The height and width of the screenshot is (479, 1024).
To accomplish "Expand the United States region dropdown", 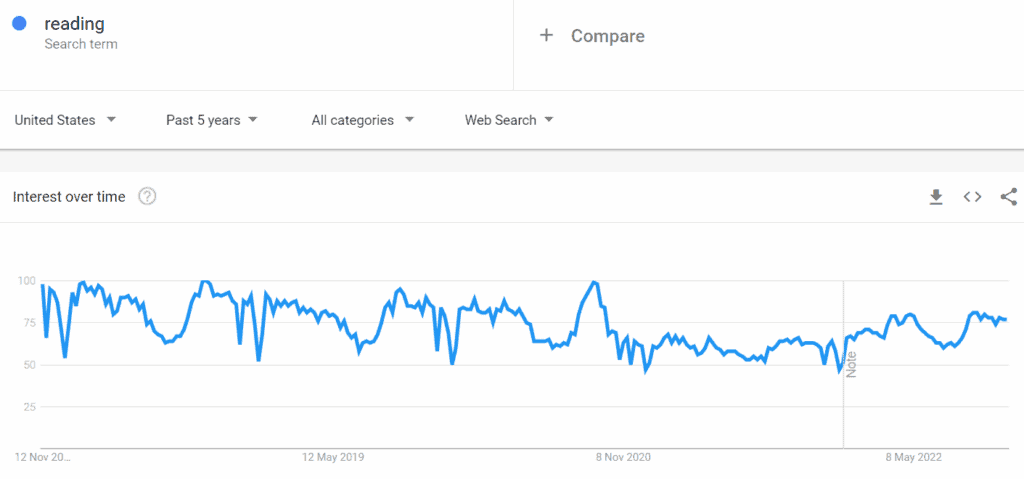I will click(65, 120).
